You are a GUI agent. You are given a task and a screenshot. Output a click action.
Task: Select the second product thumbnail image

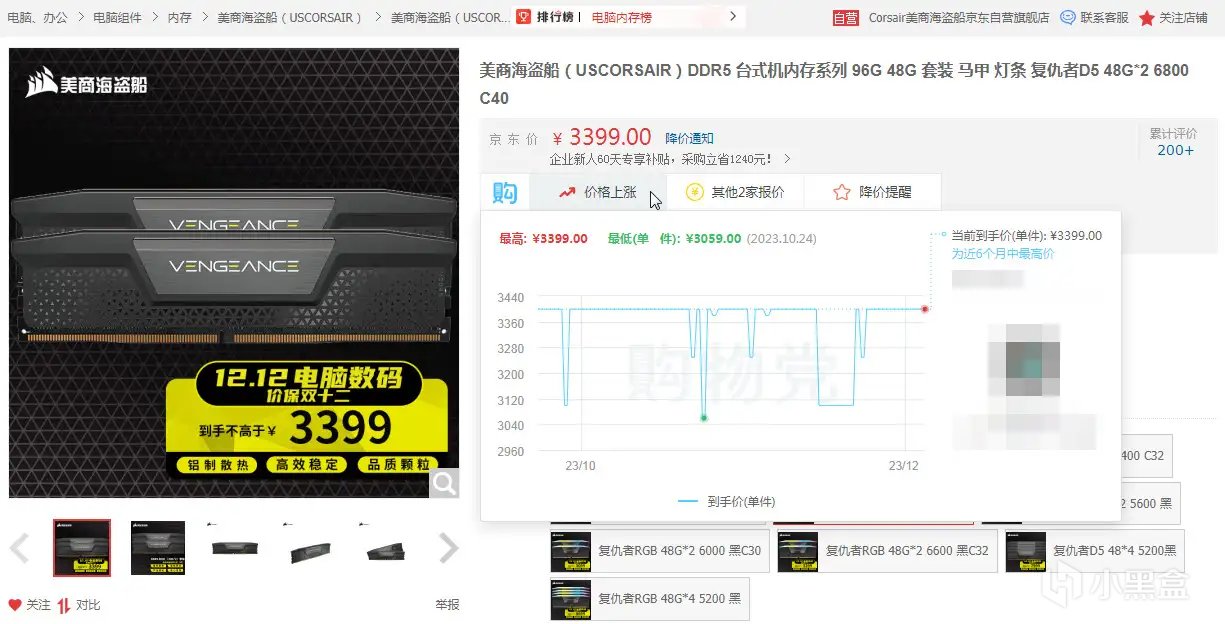click(158, 548)
